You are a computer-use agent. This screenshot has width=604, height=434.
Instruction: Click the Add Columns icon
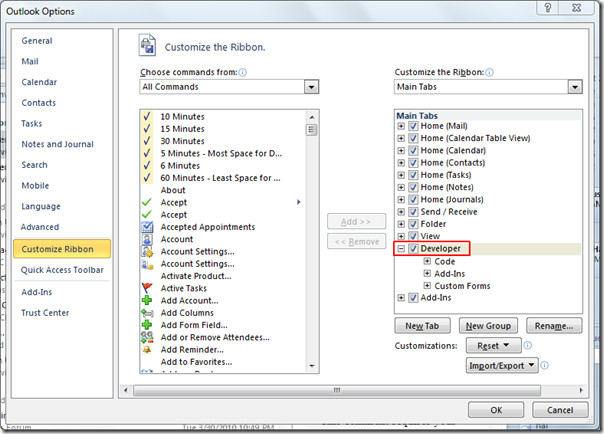pos(147,313)
